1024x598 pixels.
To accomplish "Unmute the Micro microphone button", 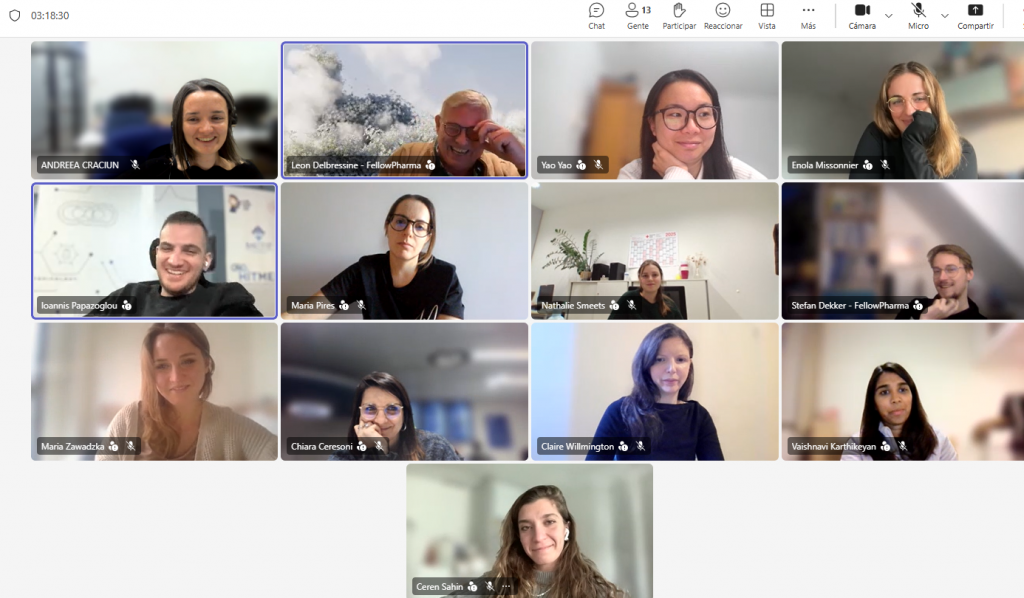I will (x=918, y=16).
